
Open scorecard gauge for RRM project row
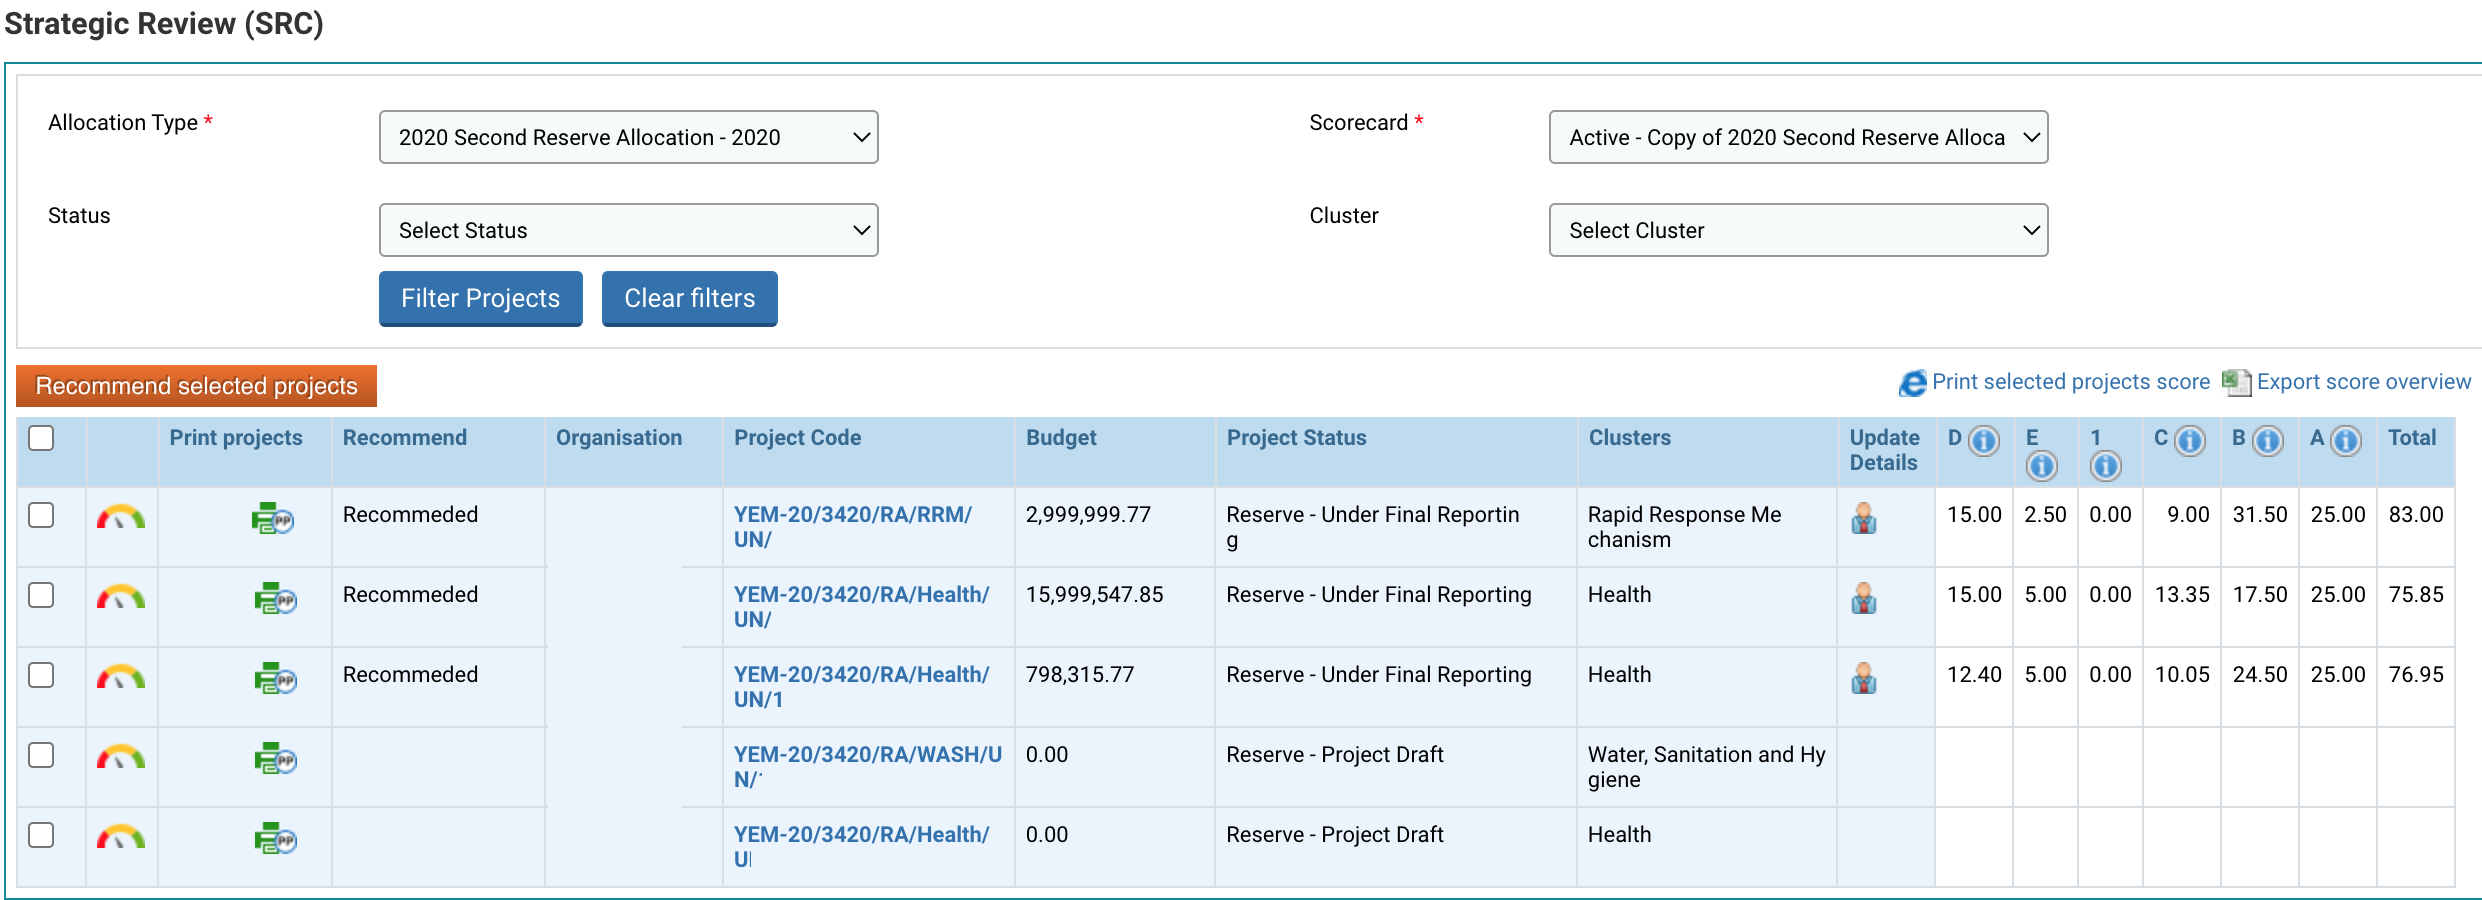click(x=121, y=518)
